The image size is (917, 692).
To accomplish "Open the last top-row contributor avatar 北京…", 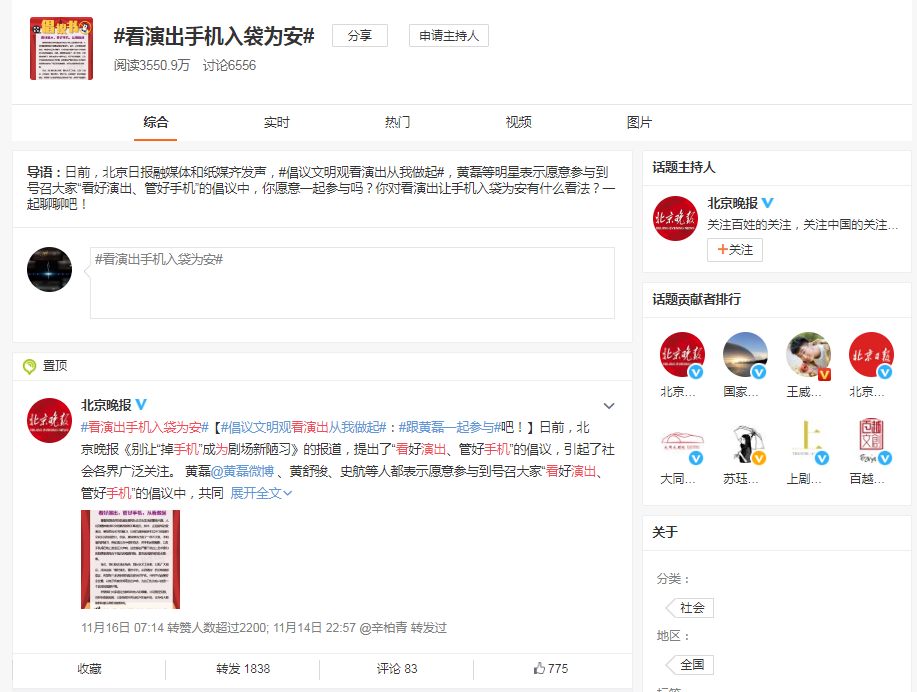I will click(x=871, y=354).
